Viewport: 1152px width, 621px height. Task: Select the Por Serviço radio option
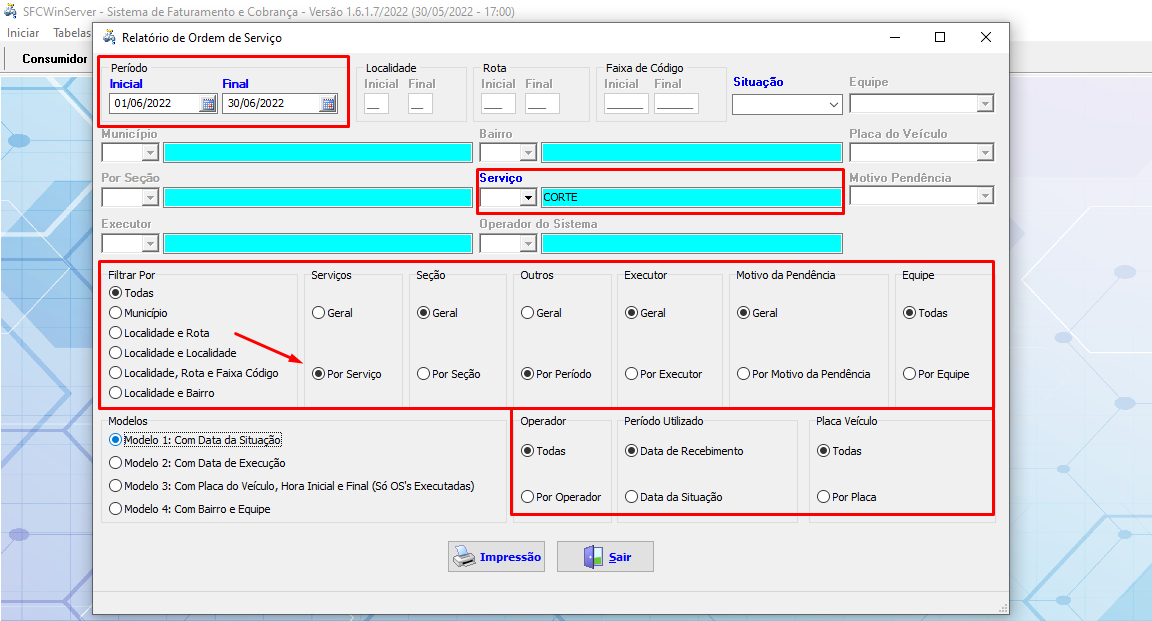pos(319,374)
